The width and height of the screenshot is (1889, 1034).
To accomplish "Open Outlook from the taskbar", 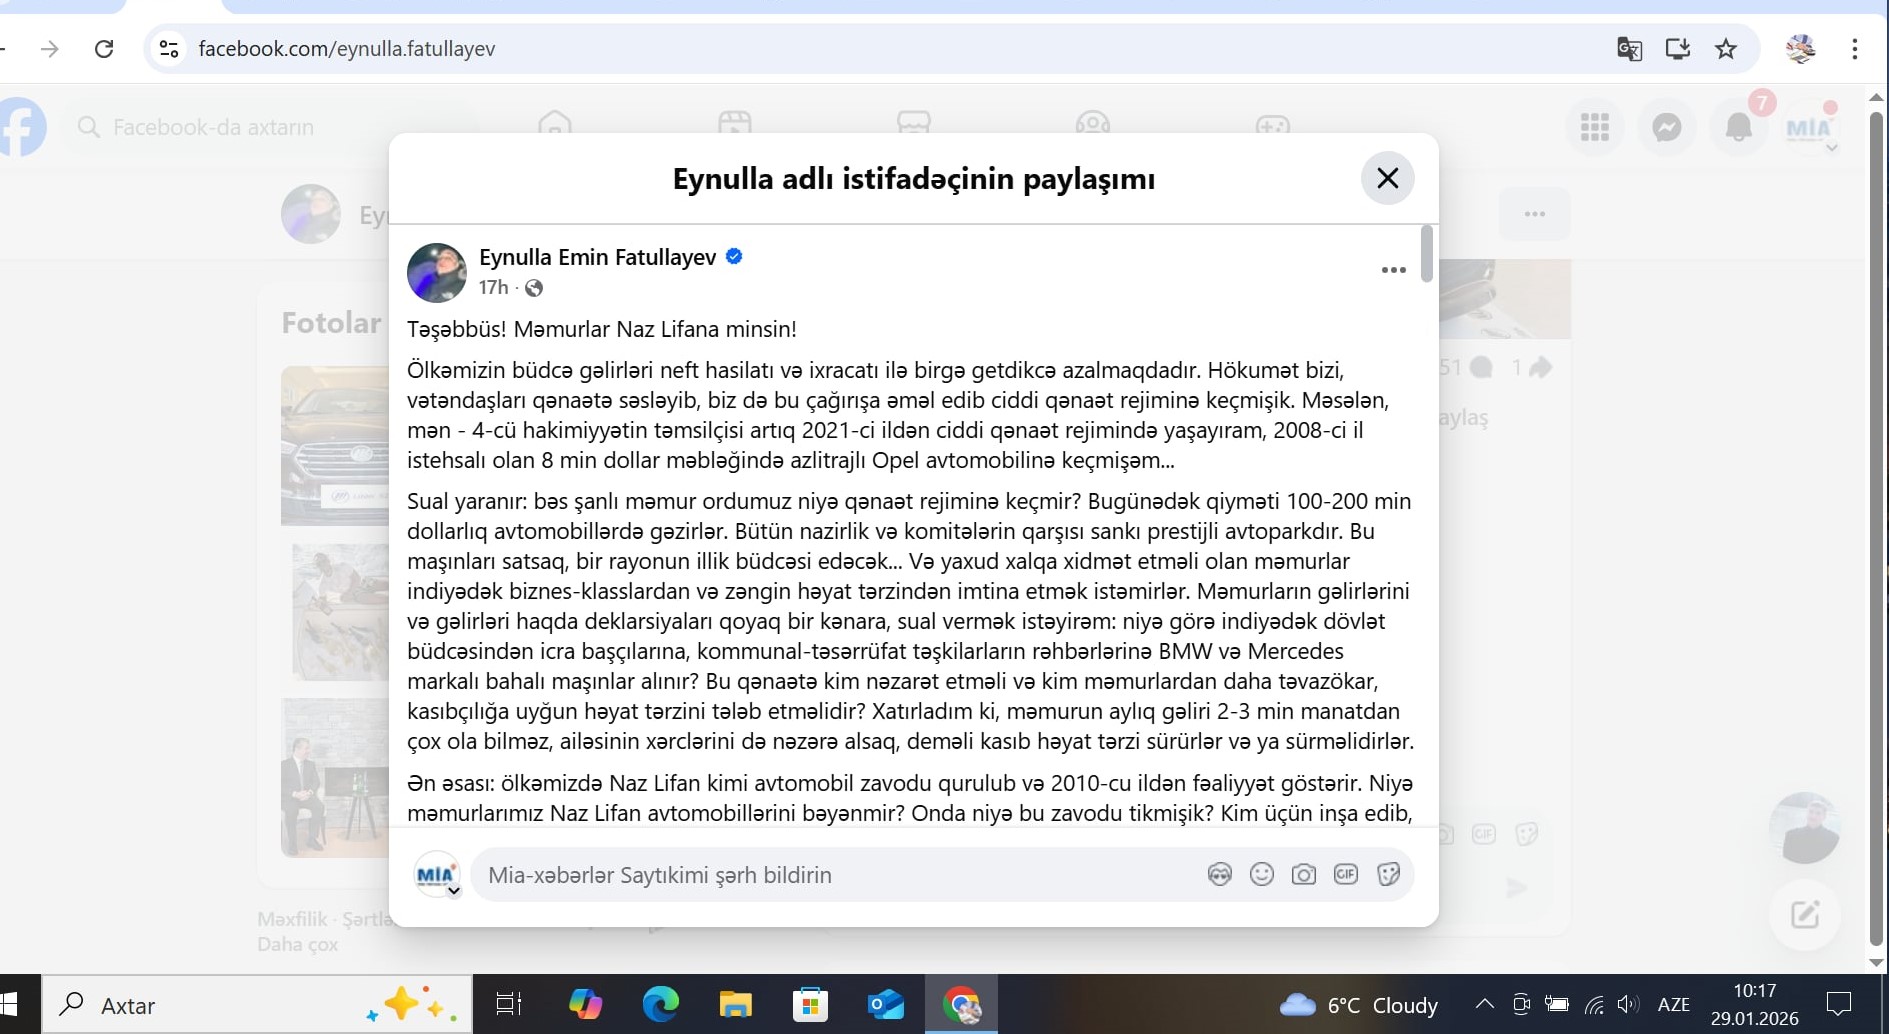I will (x=886, y=1004).
